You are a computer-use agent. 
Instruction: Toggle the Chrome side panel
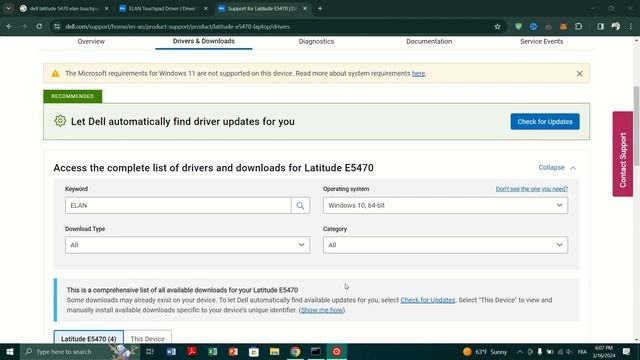tap(600, 27)
